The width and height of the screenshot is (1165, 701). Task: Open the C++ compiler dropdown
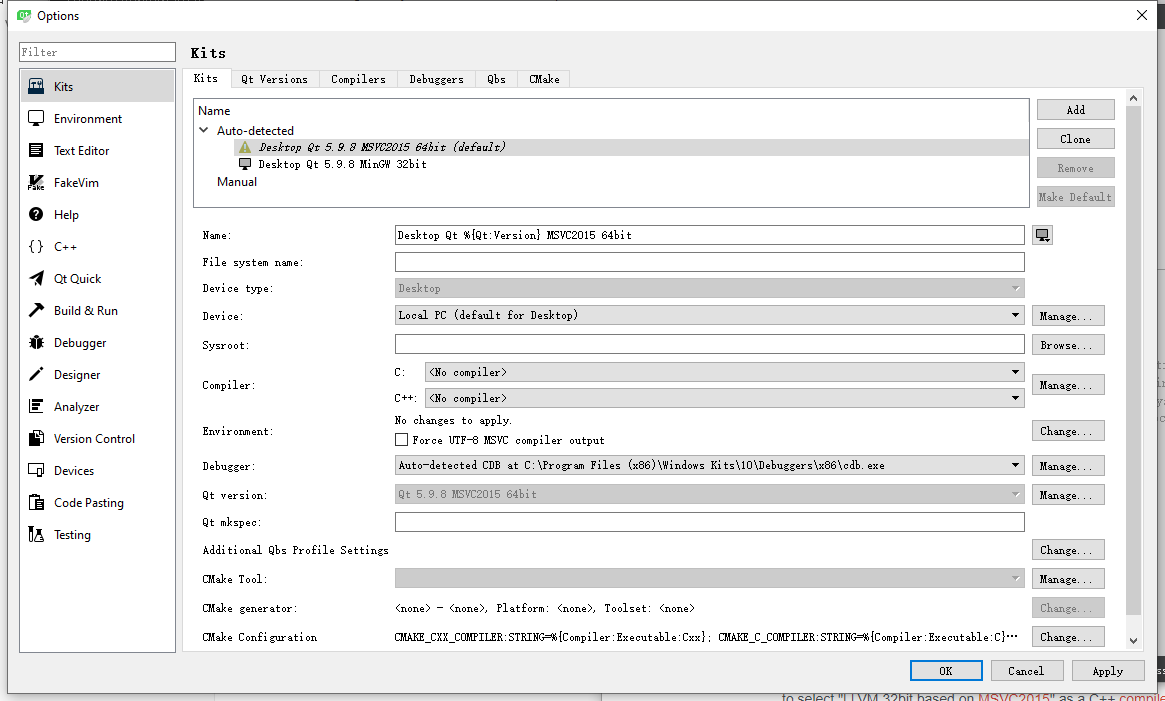pos(724,398)
